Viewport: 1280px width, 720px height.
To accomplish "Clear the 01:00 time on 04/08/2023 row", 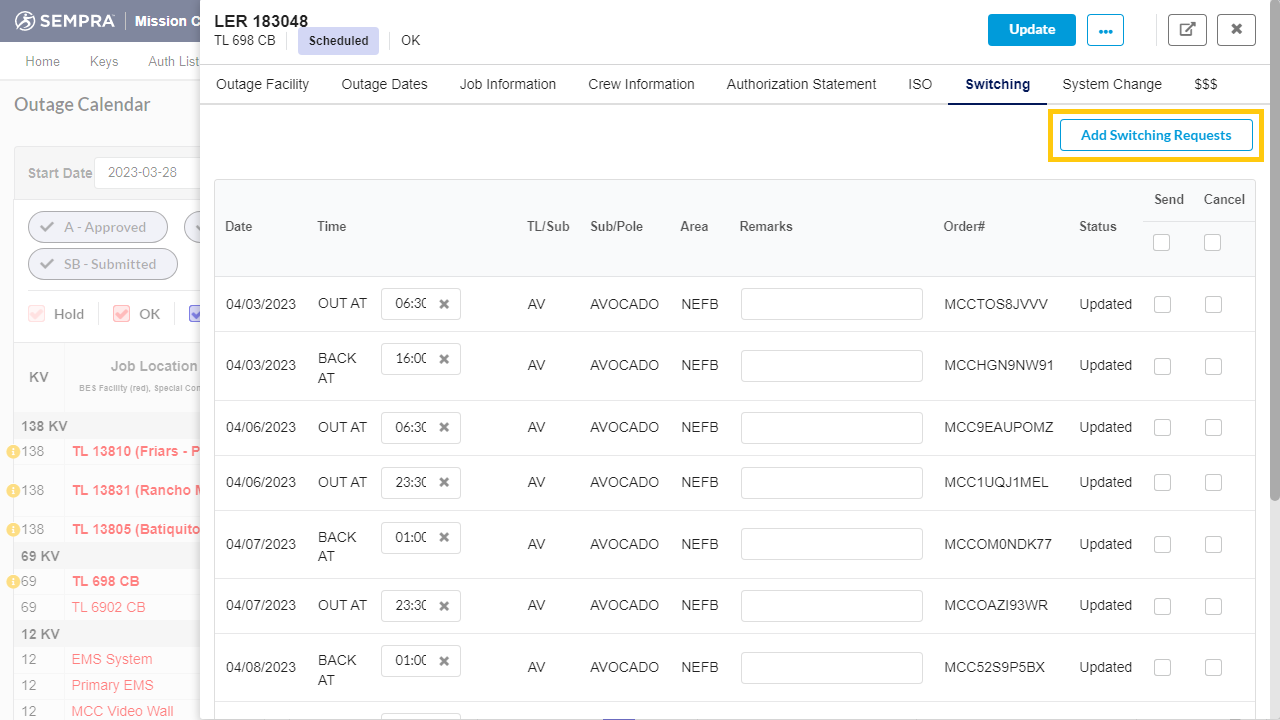I will click(x=444, y=661).
